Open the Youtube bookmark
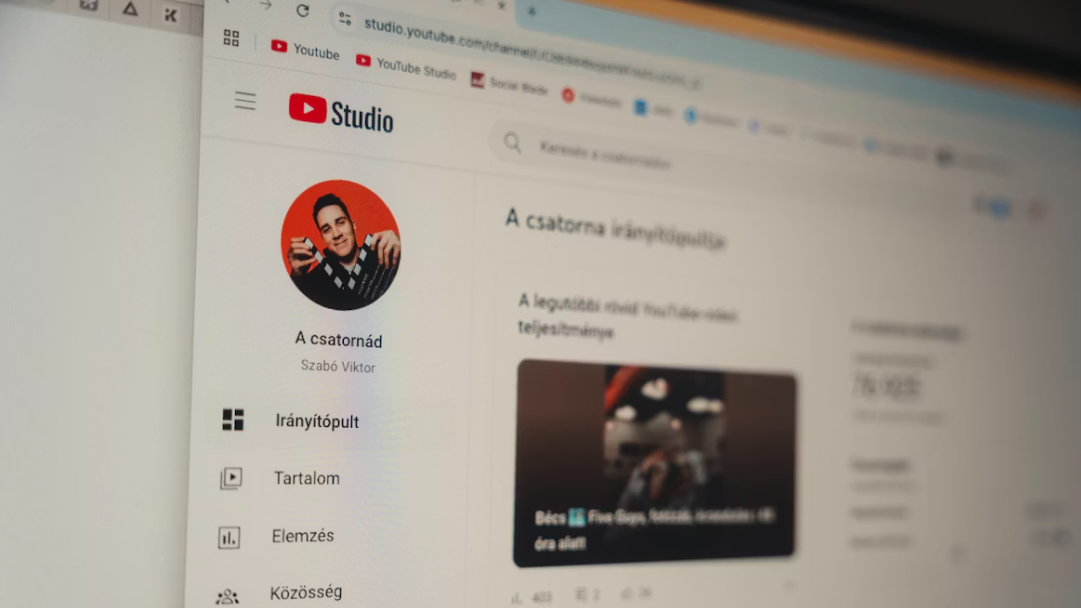This screenshot has height=608, width=1081. [x=305, y=50]
